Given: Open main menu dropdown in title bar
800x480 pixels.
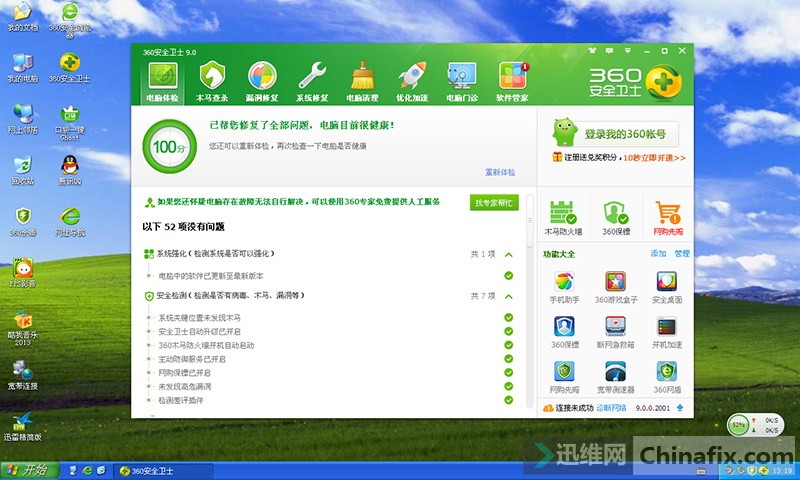Looking at the screenshot, I should [628, 50].
